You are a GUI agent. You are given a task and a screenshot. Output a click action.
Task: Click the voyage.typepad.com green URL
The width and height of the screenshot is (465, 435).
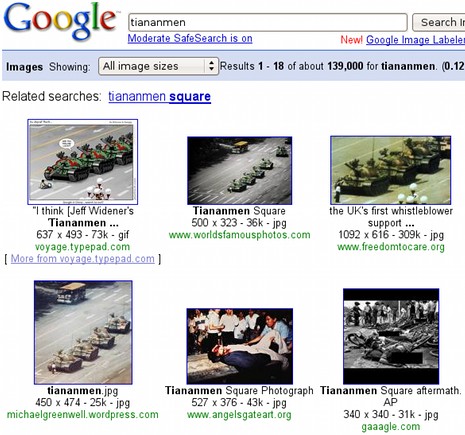click(82, 247)
